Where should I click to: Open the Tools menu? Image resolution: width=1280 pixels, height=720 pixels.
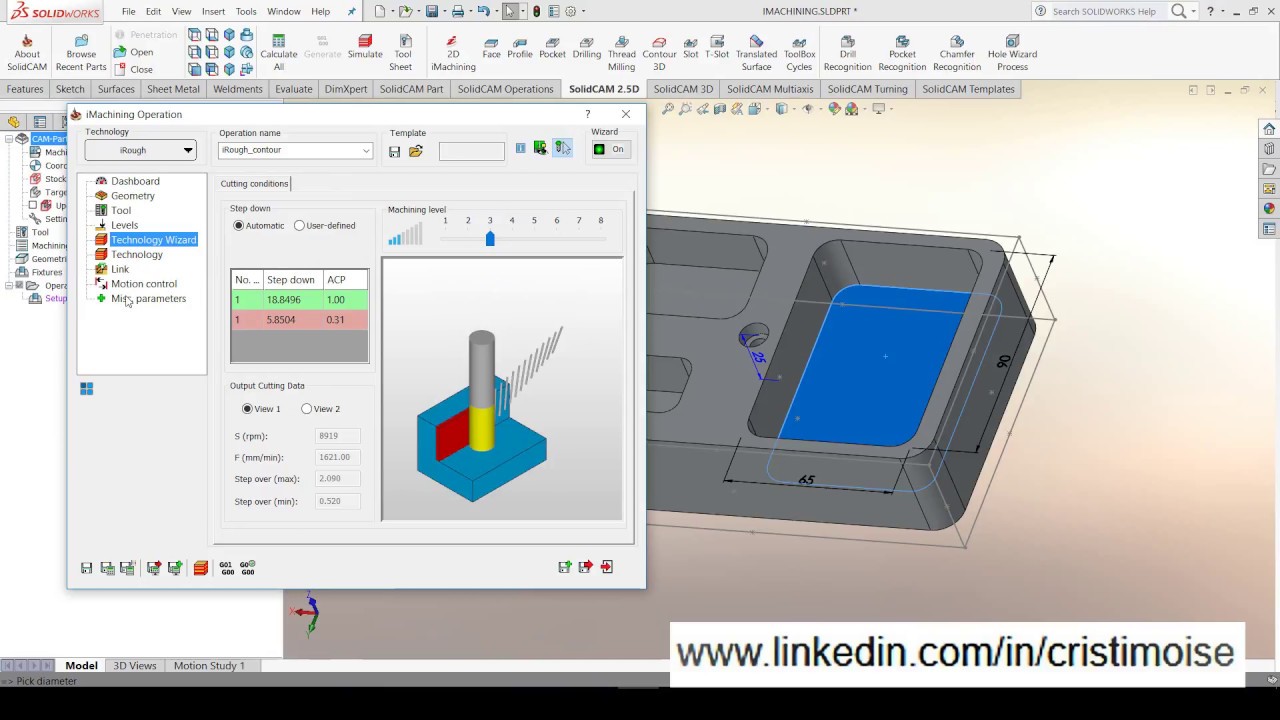coord(246,12)
